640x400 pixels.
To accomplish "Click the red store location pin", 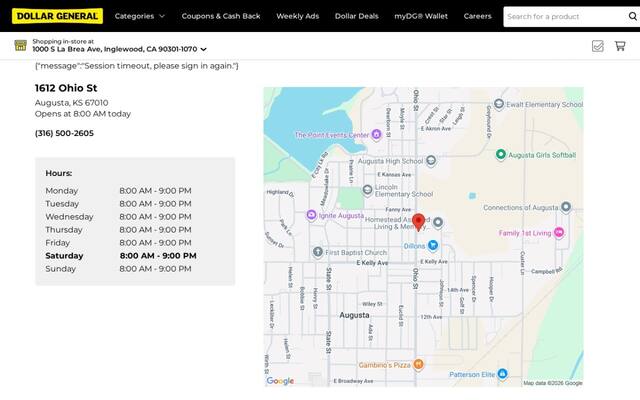I will 418,222.
